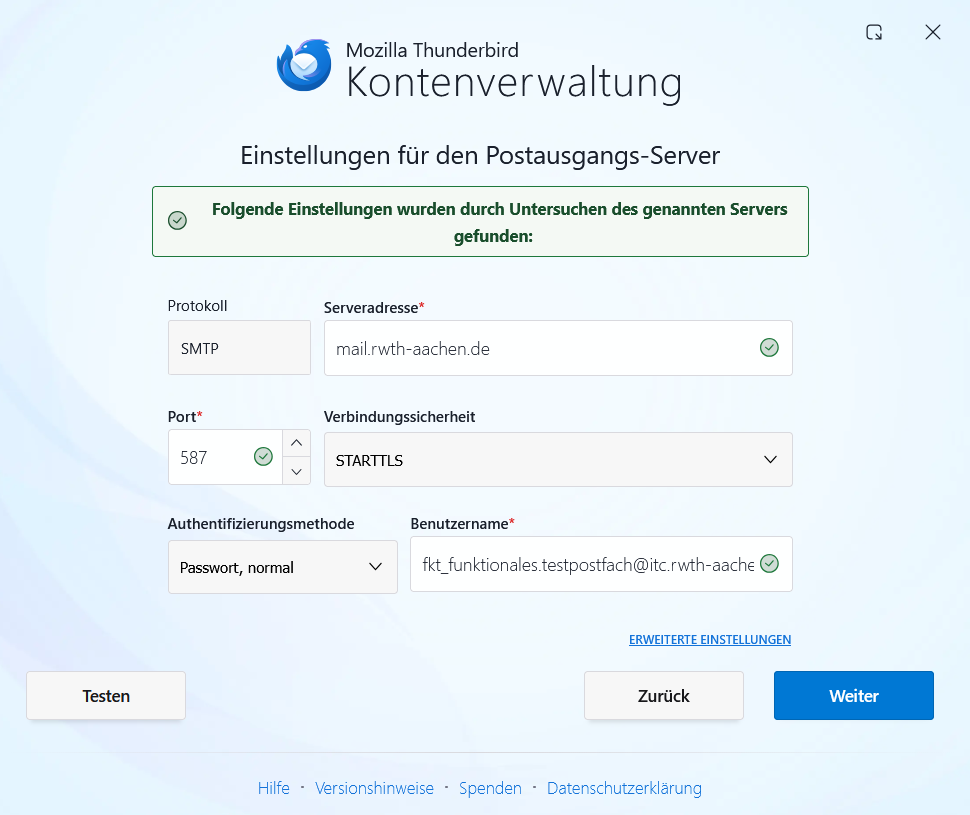Click the heading 'Einstellungen für den Postausgangs-Server'

point(480,155)
